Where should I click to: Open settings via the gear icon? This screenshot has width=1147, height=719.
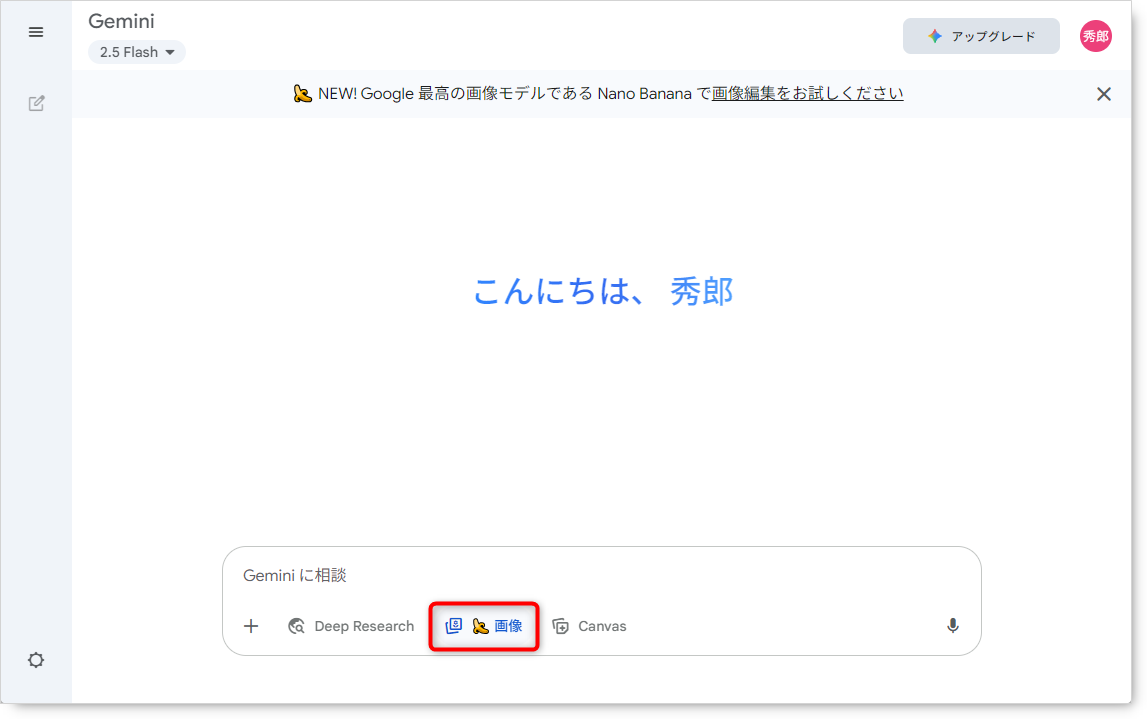(x=36, y=660)
